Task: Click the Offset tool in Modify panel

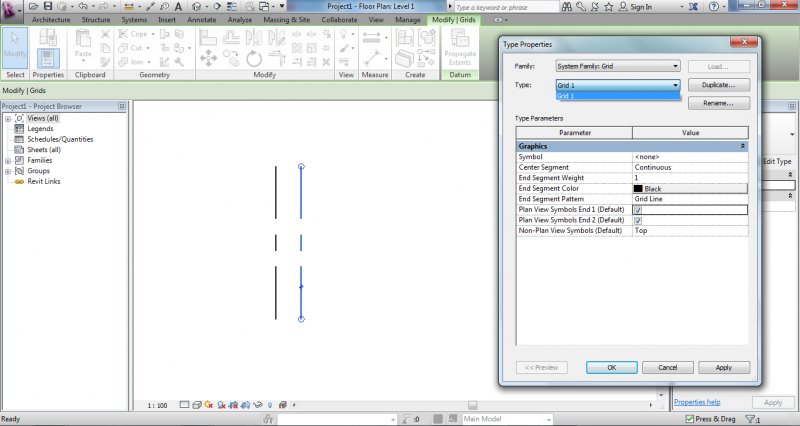Action: click(x=231, y=37)
